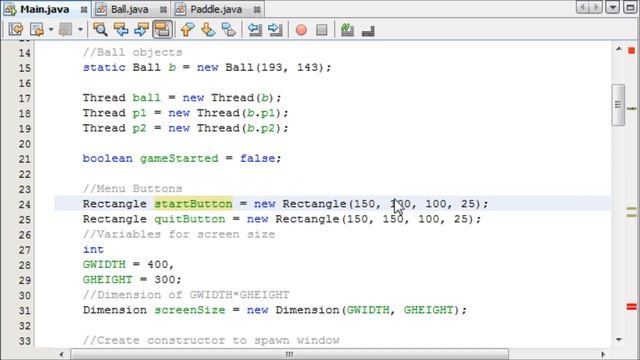Click the quitButton variable name
This screenshot has width=640, height=360.
coord(189,219)
